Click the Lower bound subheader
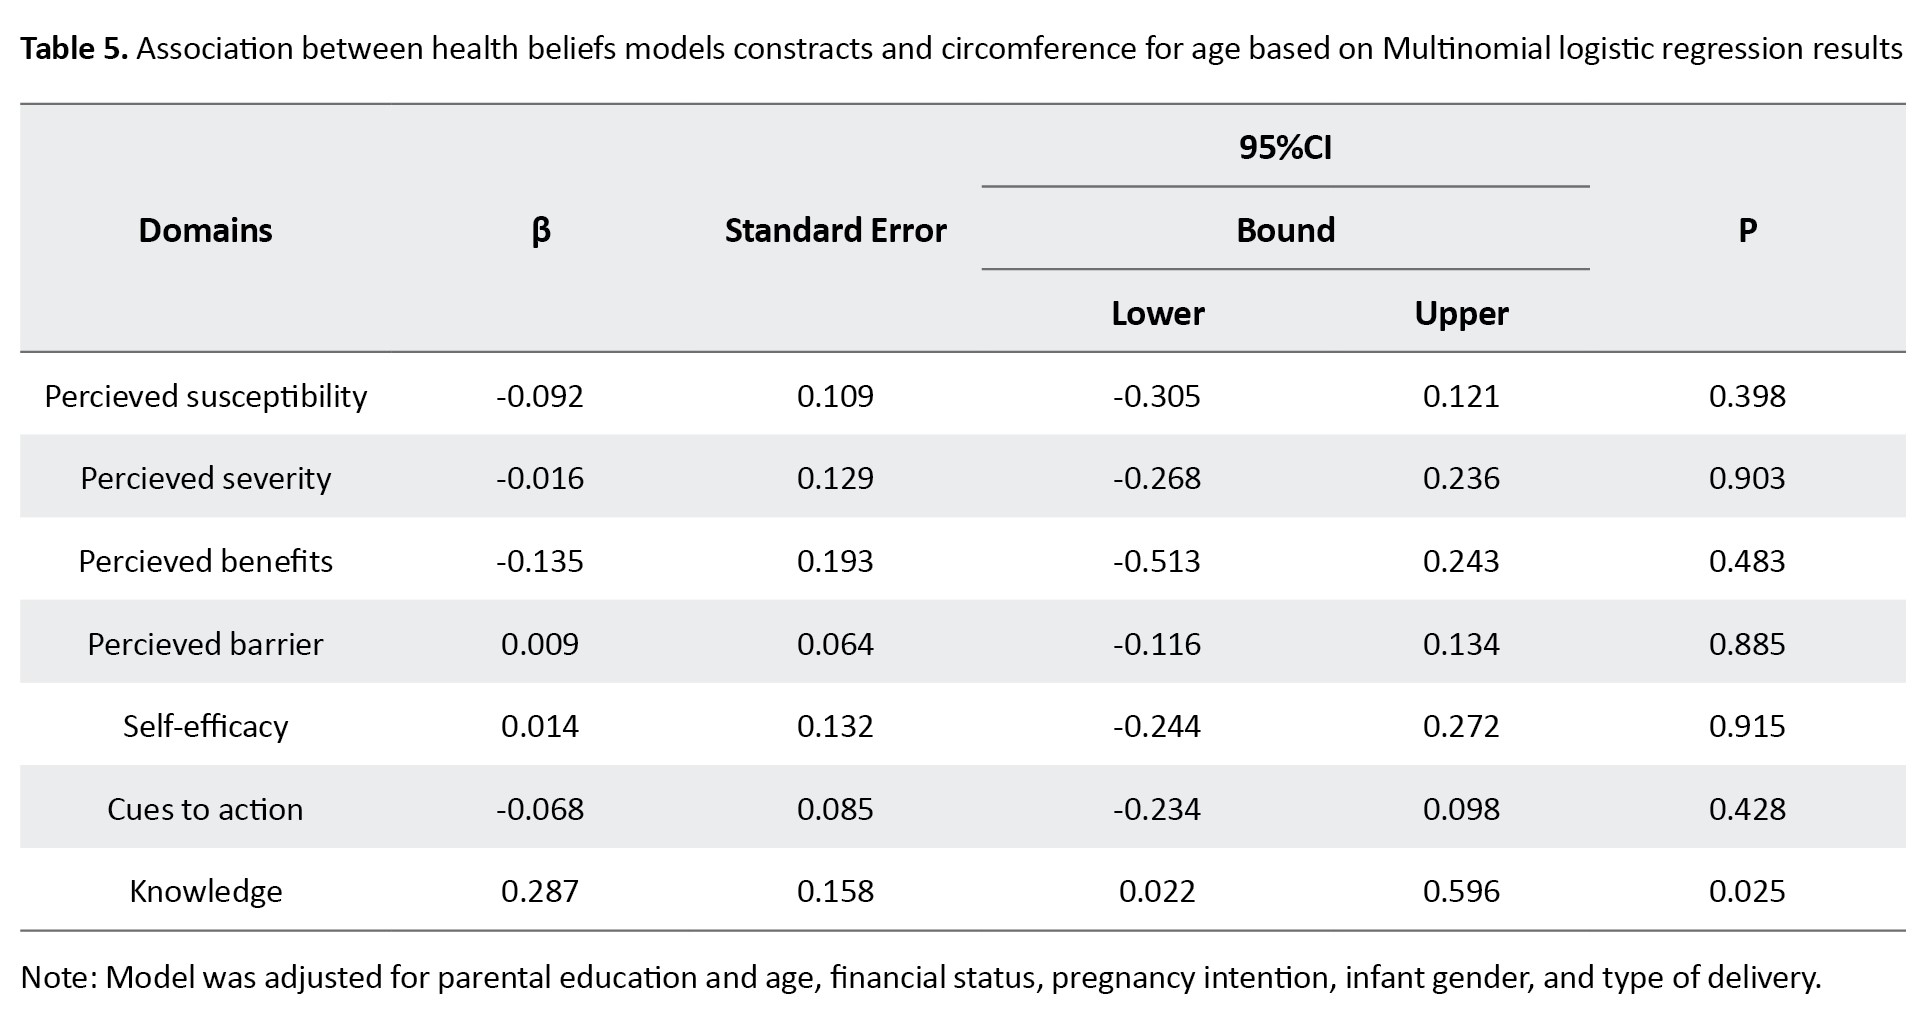 [x=1158, y=313]
